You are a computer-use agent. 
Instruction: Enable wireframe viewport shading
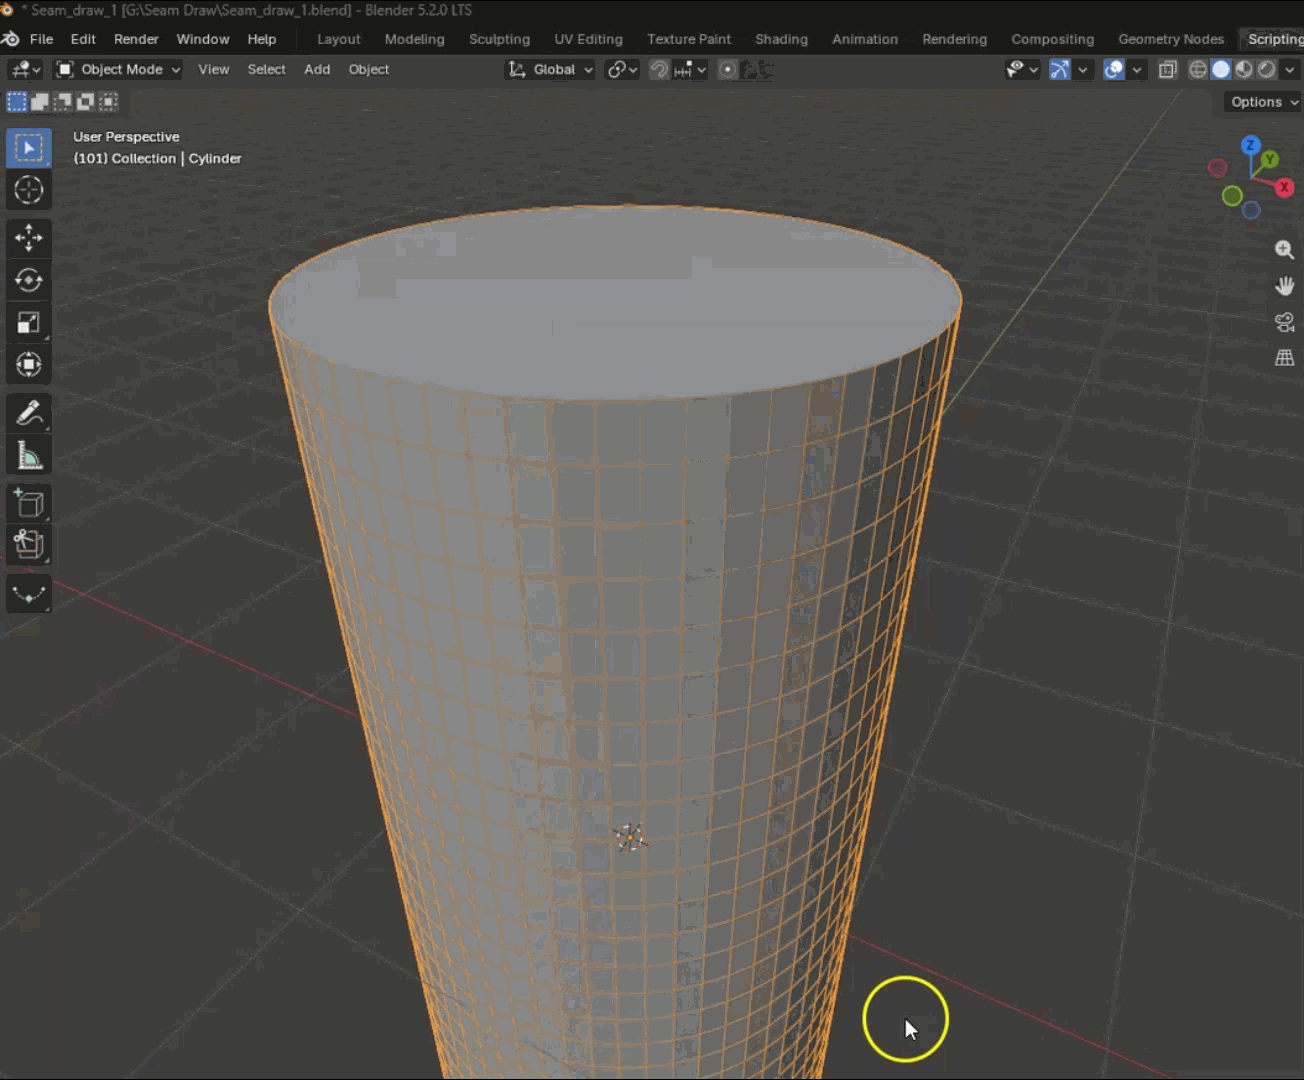(1198, 70)
